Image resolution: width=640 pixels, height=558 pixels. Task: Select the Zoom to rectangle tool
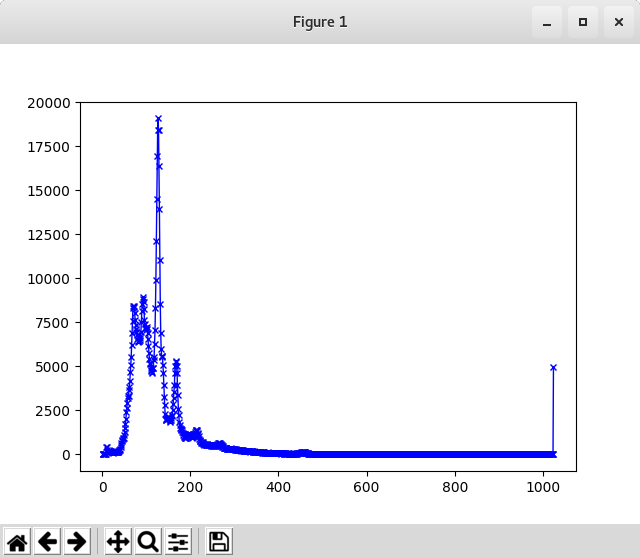pos(148,541)
